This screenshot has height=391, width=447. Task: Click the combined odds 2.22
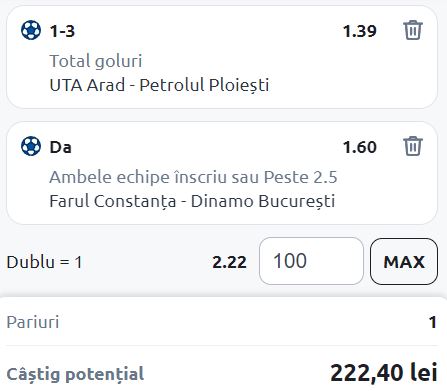229,262
